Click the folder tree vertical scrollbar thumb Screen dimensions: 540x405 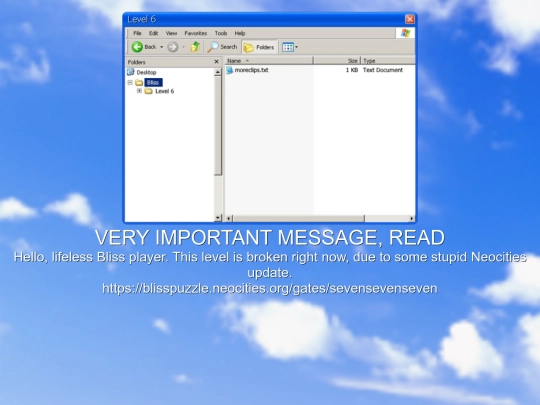[218, 126]
